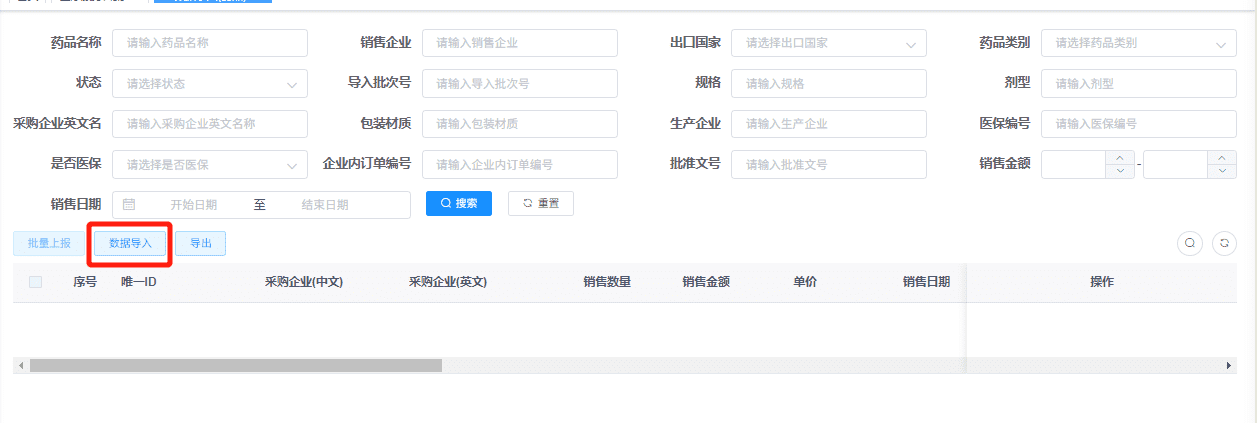
Task: Click the 操作 column header
Action: [1102, 282]
